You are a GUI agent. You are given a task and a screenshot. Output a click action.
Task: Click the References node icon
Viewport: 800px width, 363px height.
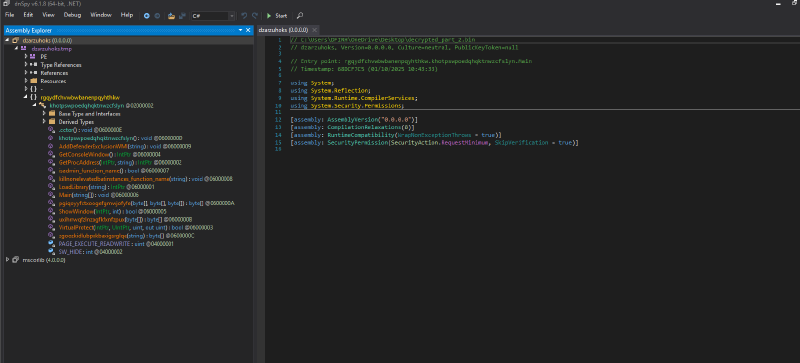[x=33, y=73]
